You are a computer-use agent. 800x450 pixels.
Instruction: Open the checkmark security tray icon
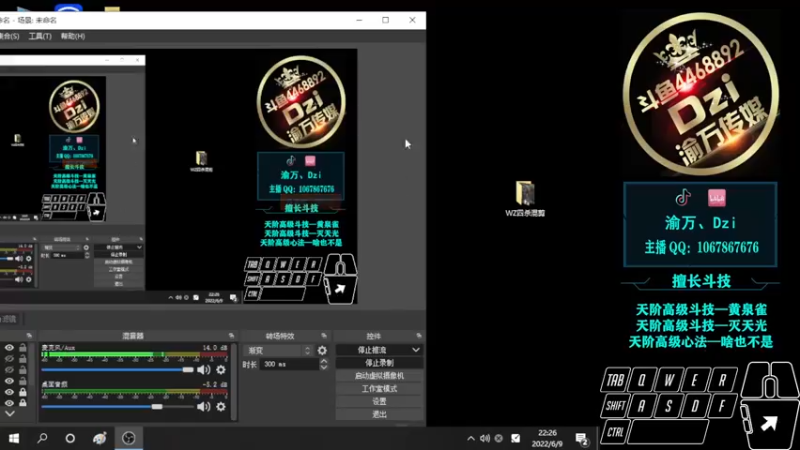coord(516,438)
